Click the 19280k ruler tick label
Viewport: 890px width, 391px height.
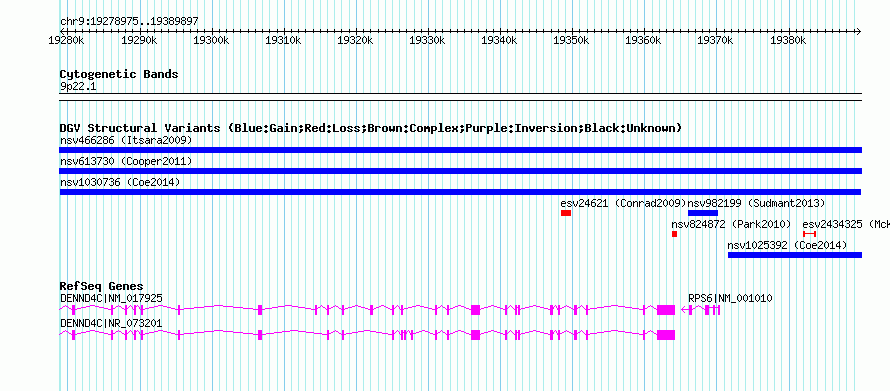(x=66, y=41)
